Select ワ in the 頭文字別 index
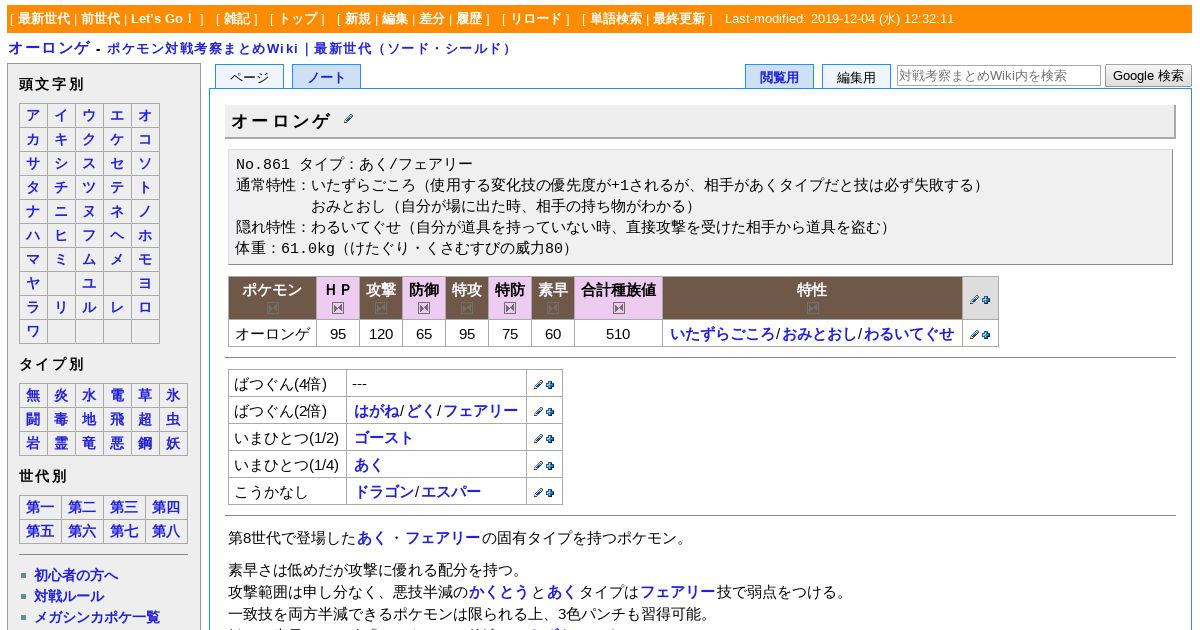Screen dimensions: 1200x630 tap(33, 331)
